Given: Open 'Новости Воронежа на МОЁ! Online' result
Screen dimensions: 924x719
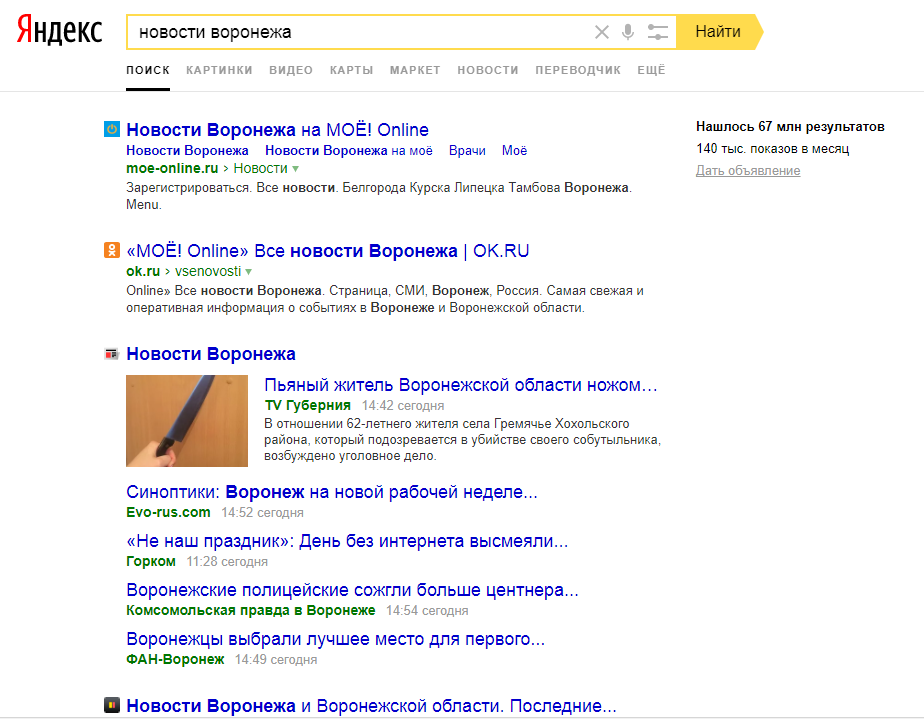Looking at the screenshot, I should 278,130.
